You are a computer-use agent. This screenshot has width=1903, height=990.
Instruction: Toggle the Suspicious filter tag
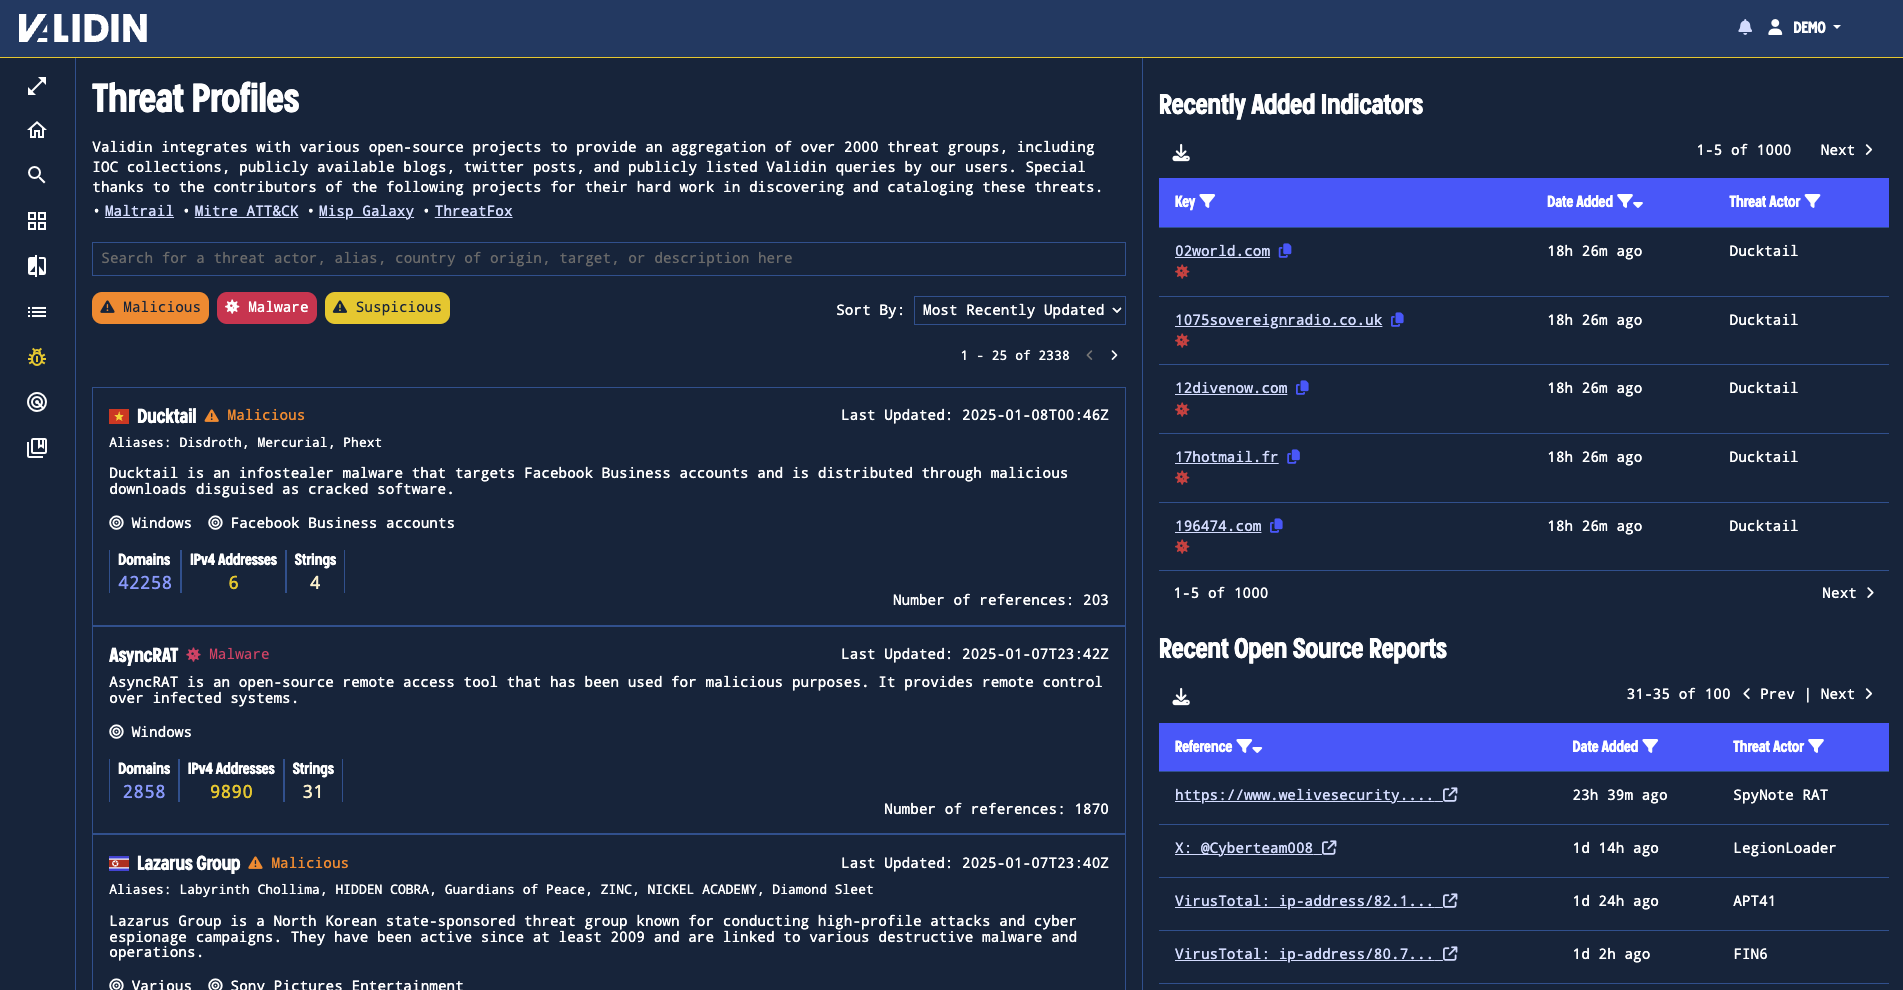click(387, 308)
